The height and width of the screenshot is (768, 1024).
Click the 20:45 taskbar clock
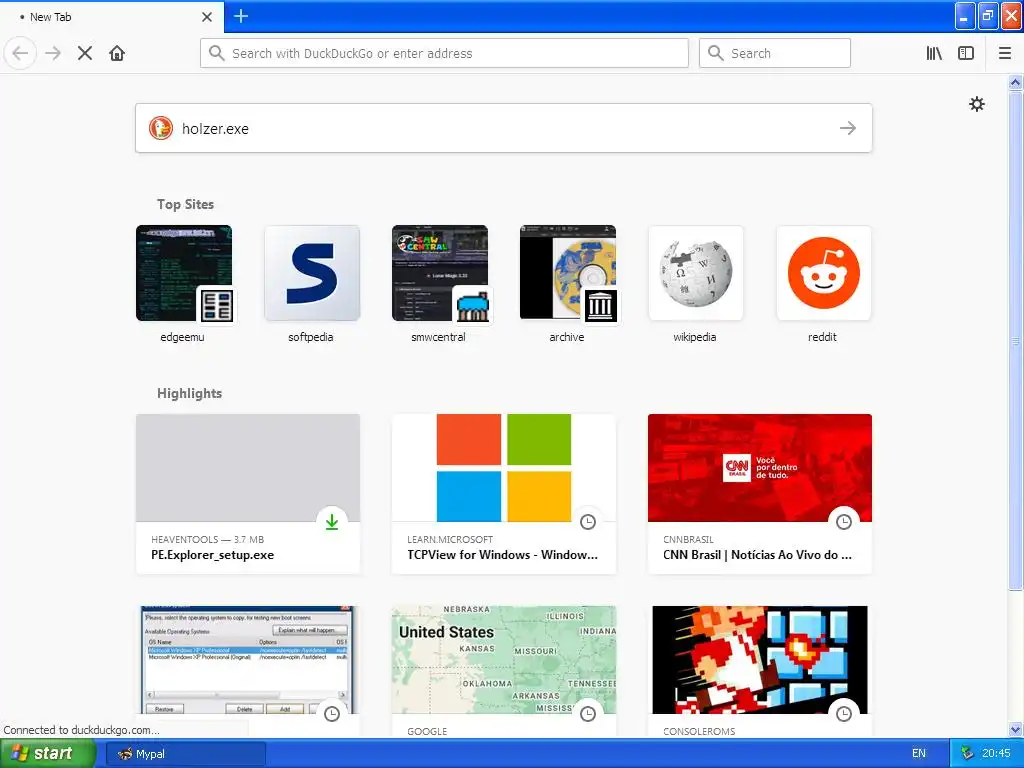(x=996, y=754)
